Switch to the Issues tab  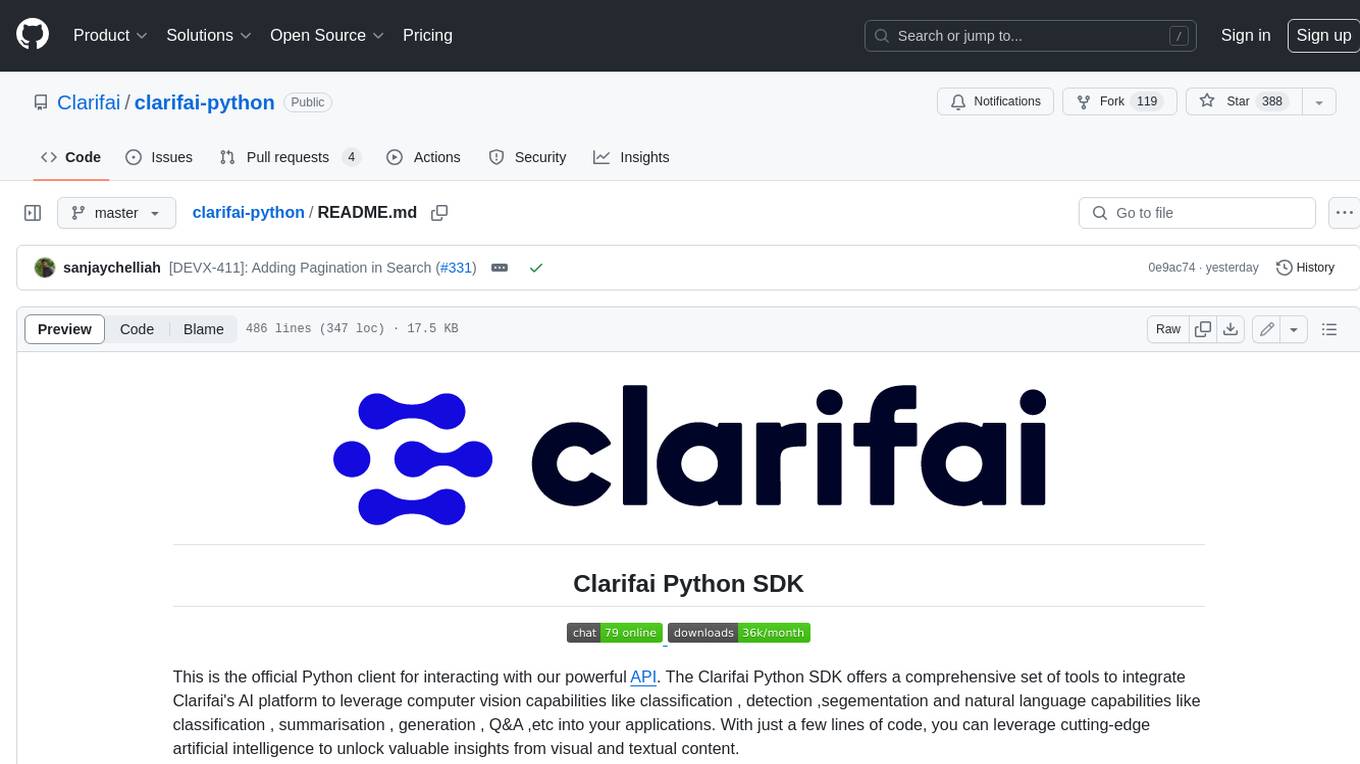coord(159,157)
